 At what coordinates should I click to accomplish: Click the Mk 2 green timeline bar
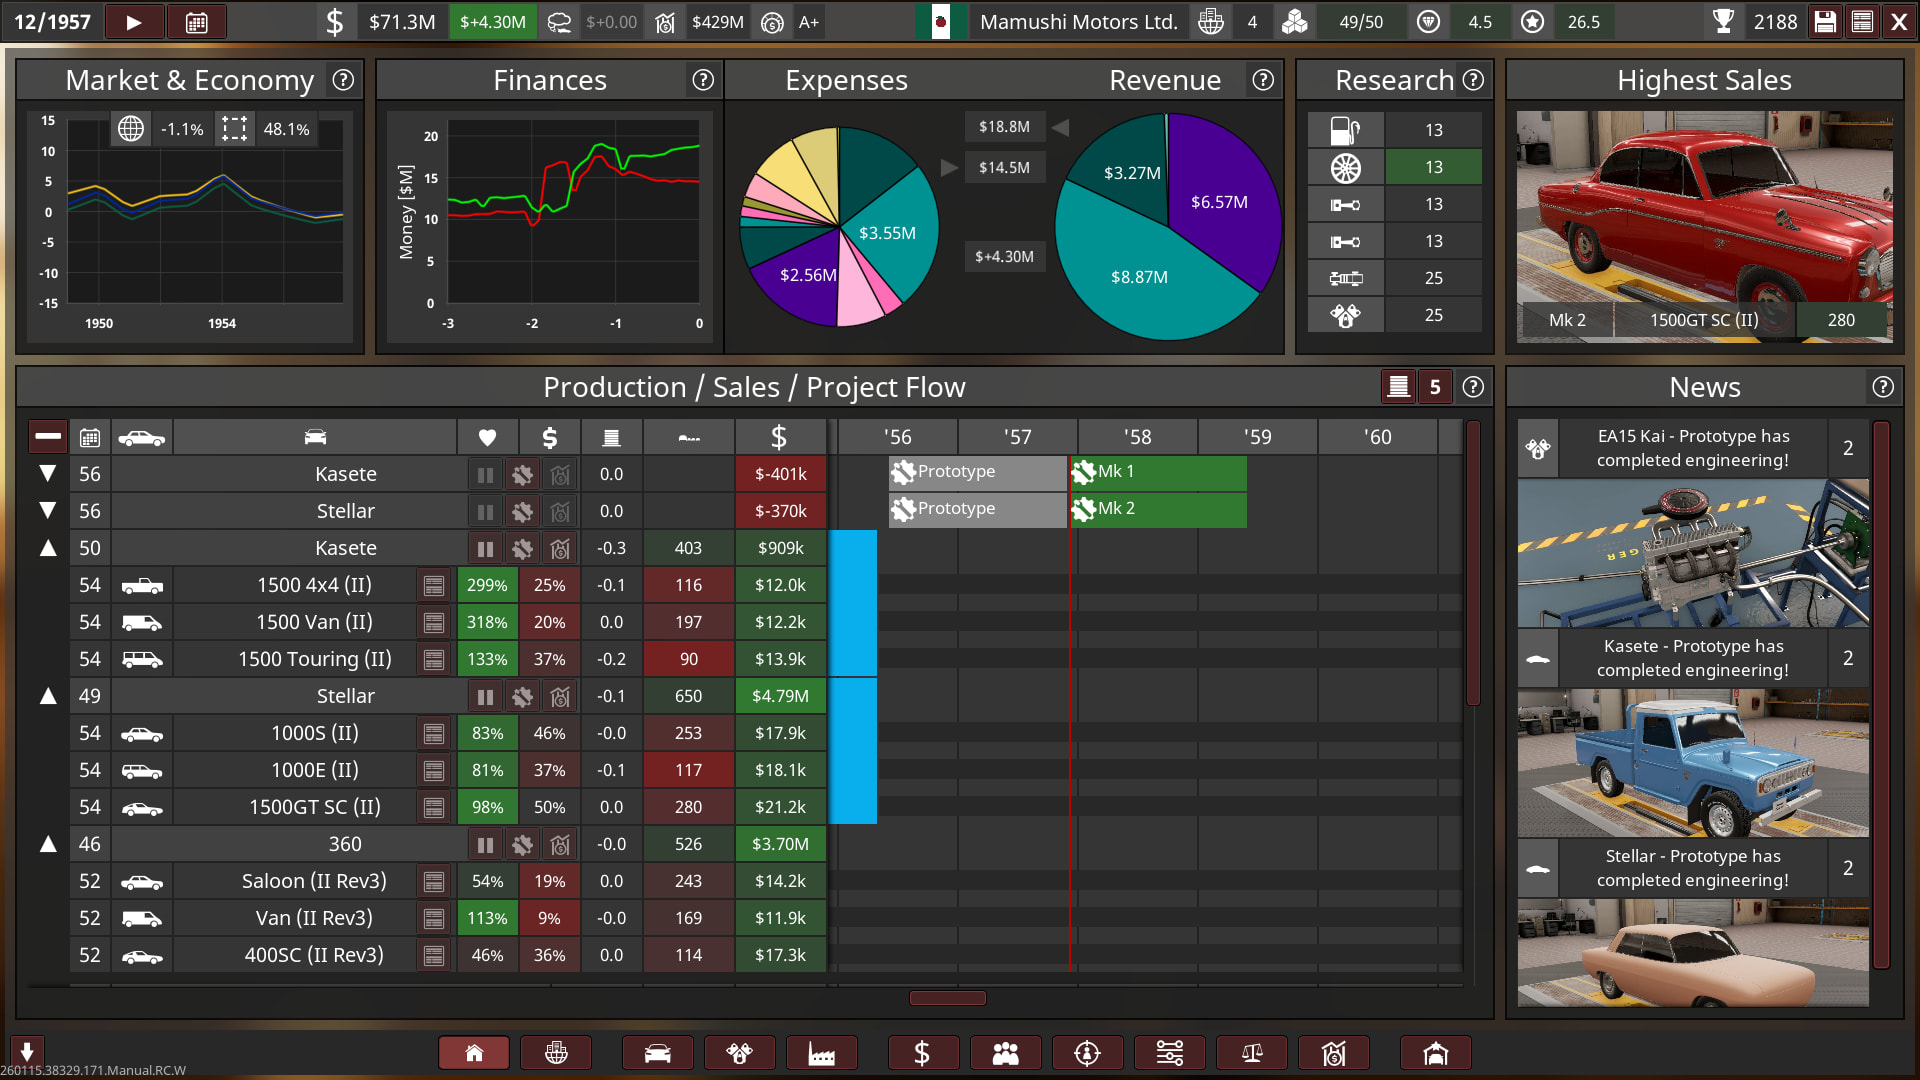pos(1160,509)
